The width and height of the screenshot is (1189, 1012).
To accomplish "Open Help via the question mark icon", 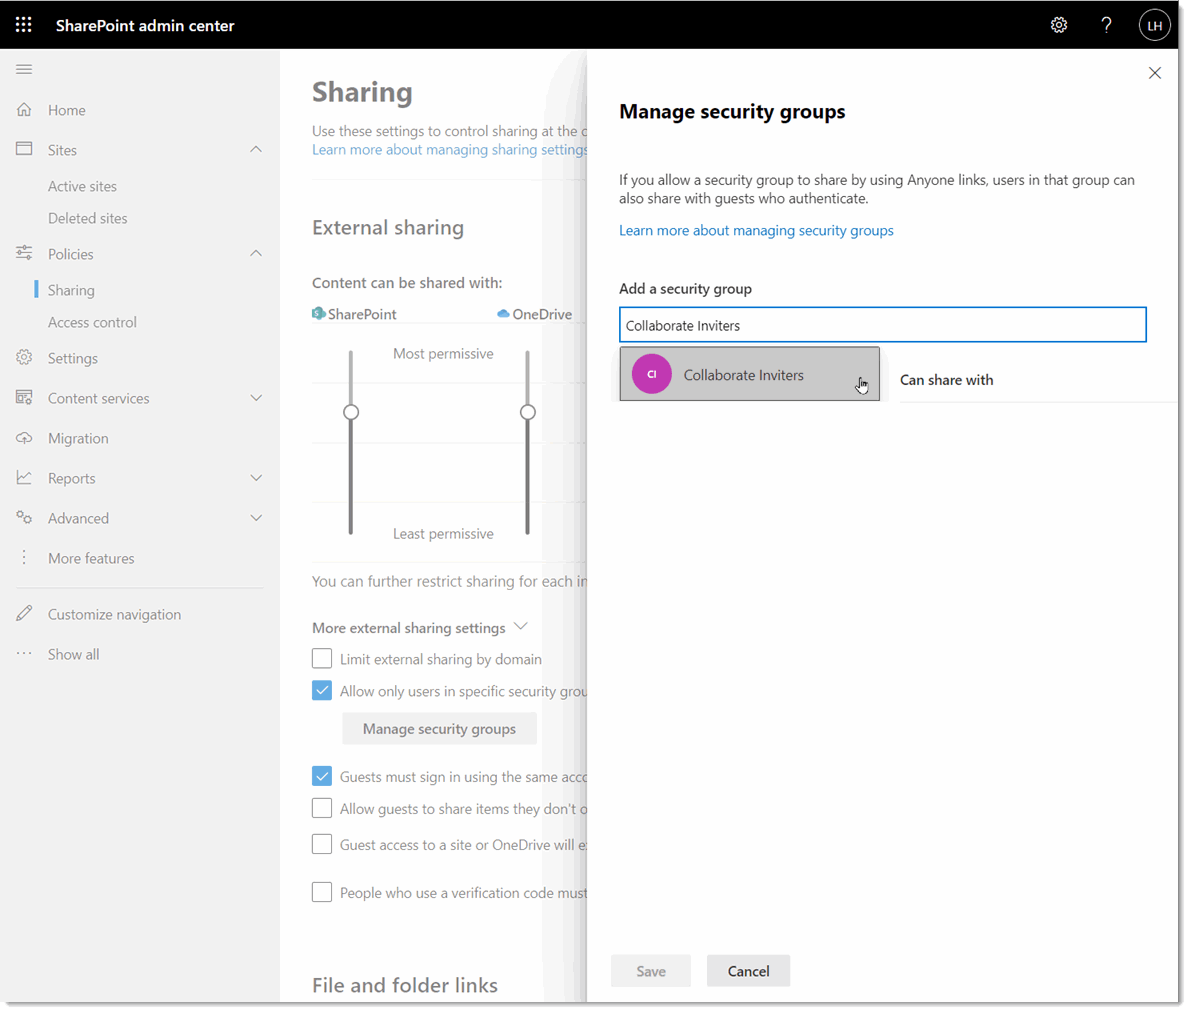I will 1106,24.
